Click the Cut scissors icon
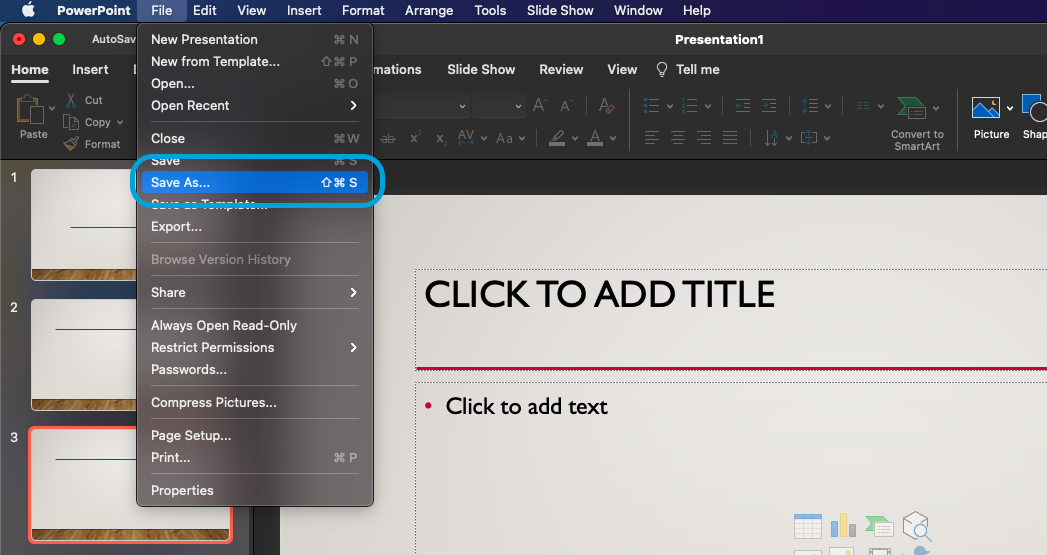 tap(71, 100)
